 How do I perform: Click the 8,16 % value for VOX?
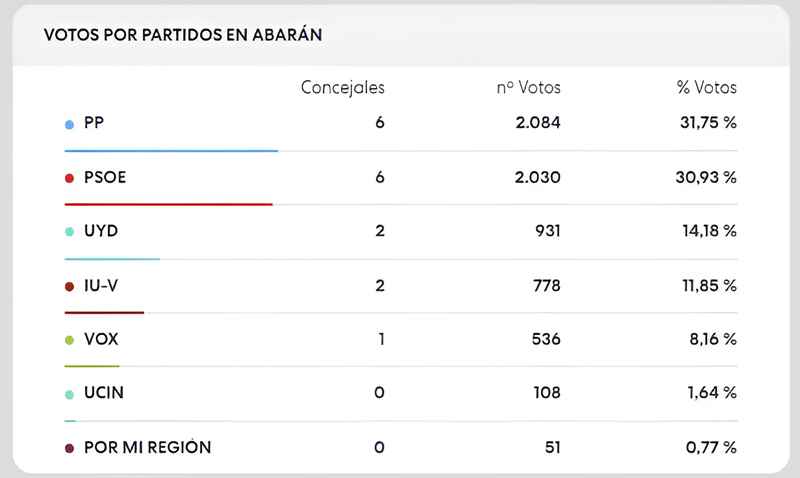pos(711,340)
